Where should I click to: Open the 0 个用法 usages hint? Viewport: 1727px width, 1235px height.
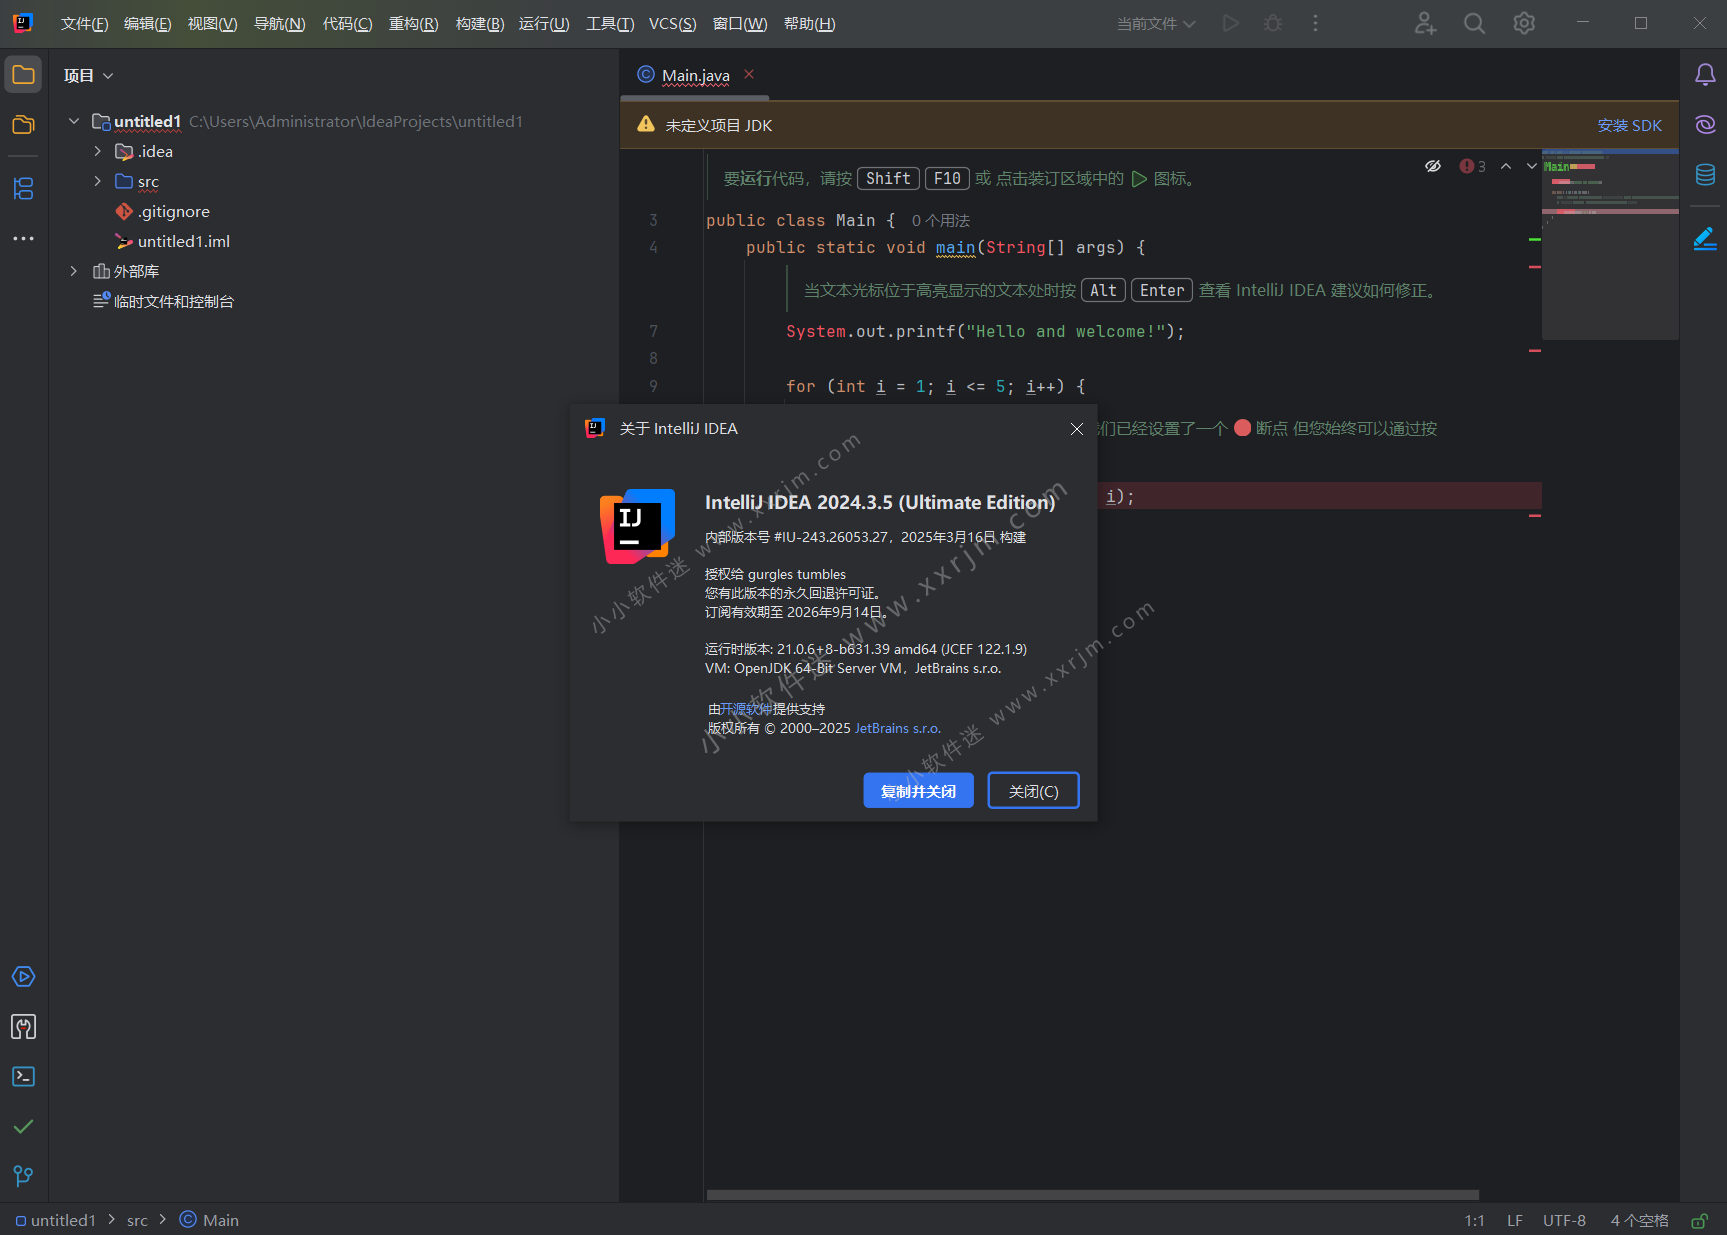(x=940, y=221)
